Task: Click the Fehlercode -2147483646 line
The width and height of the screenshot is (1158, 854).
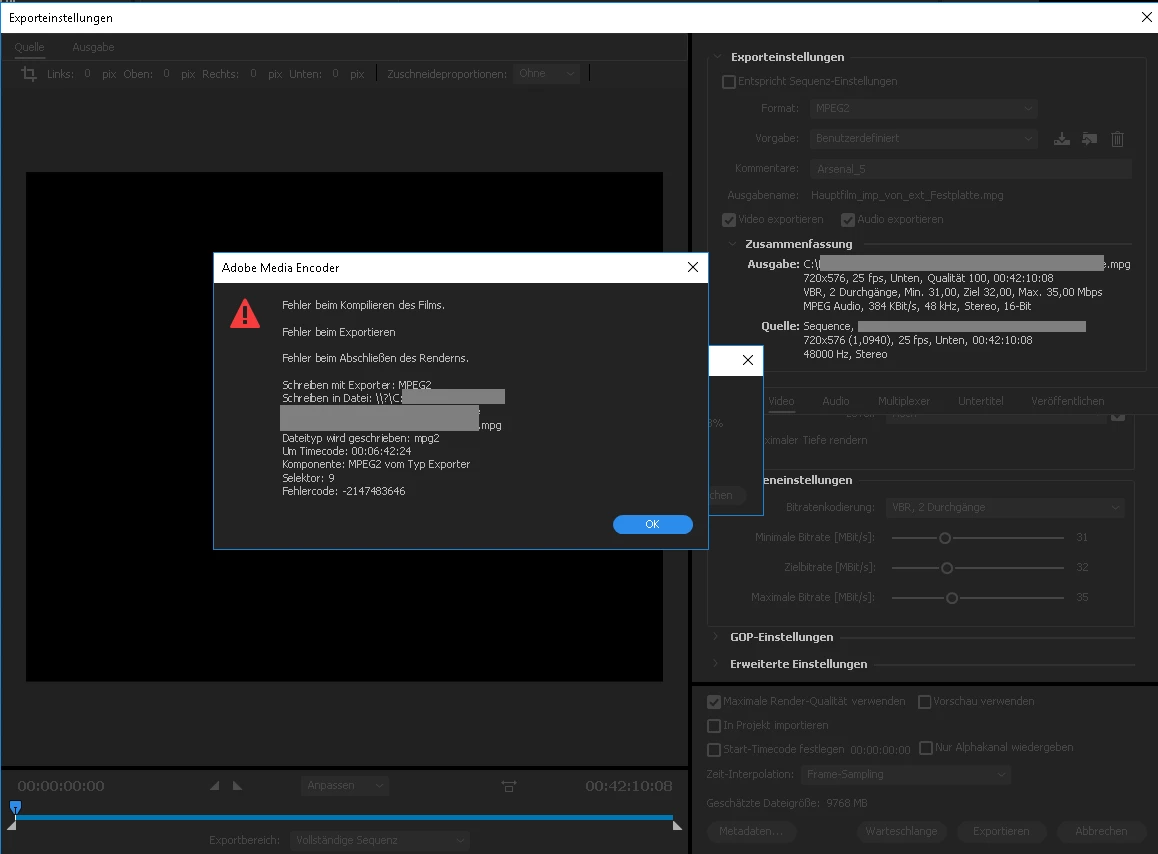Action: pyautogui.click(x=343, y=491)
